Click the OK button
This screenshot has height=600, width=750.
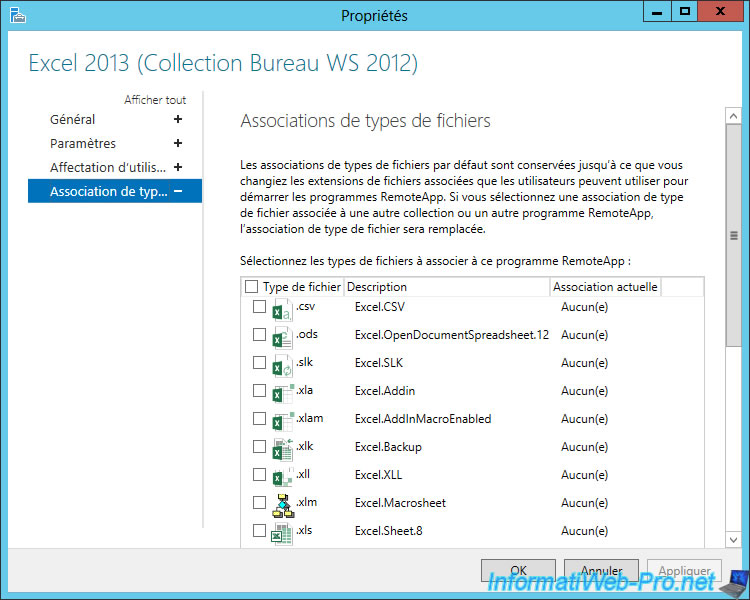pos(518,570)
